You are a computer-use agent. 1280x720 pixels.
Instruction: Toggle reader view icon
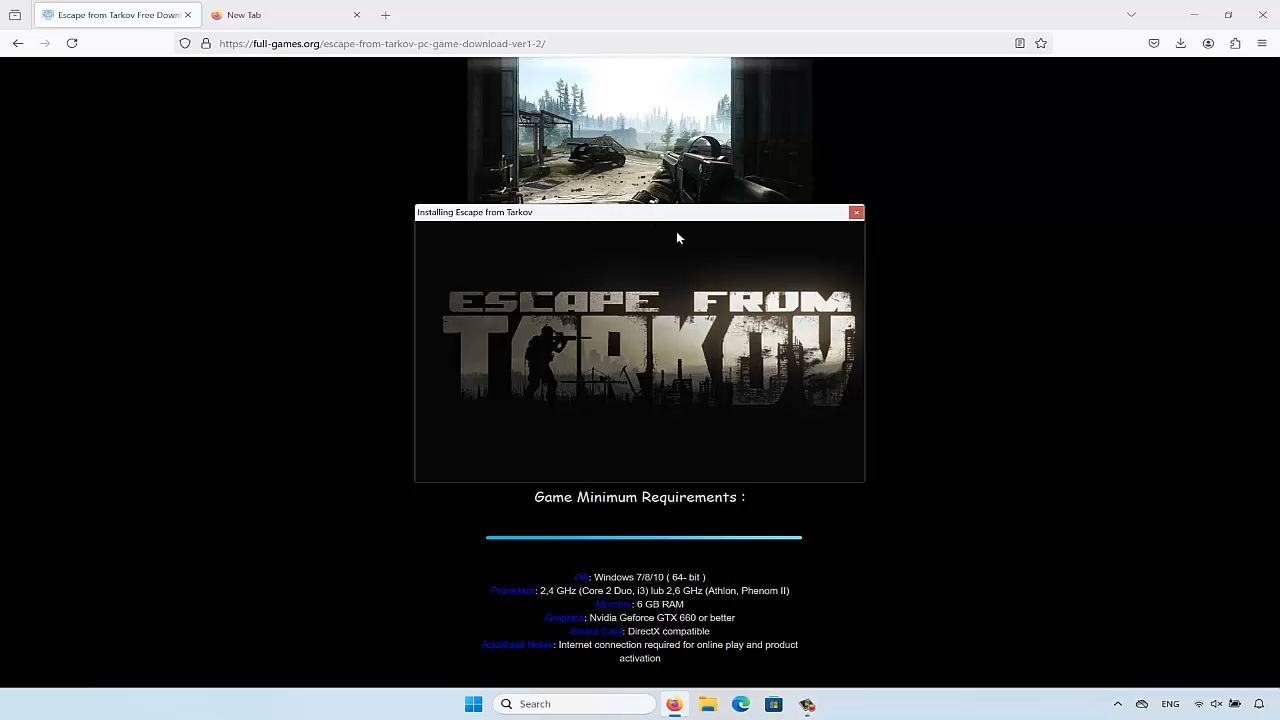tap(1019, 43)
